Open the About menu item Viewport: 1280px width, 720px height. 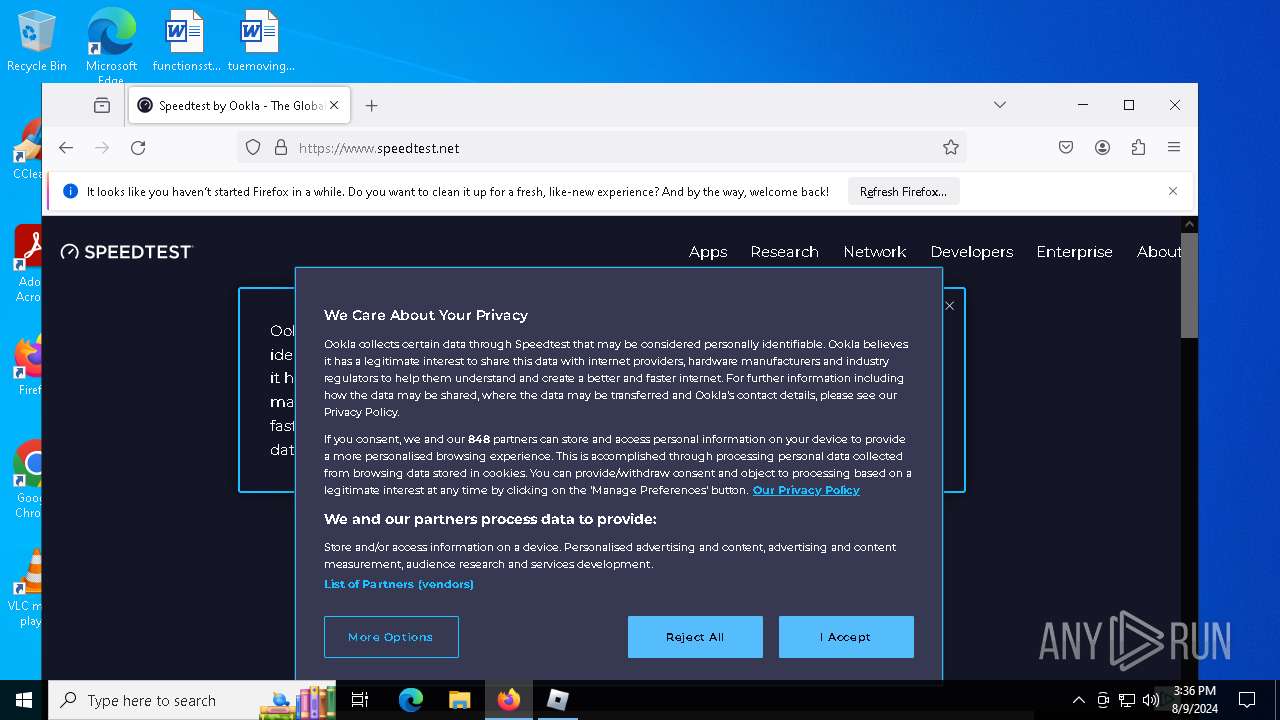point(1159,252)
